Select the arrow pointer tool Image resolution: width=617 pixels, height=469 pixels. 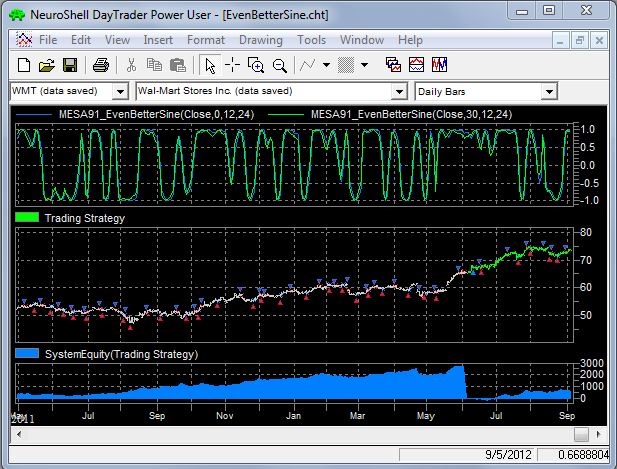[x=209, y=65]
